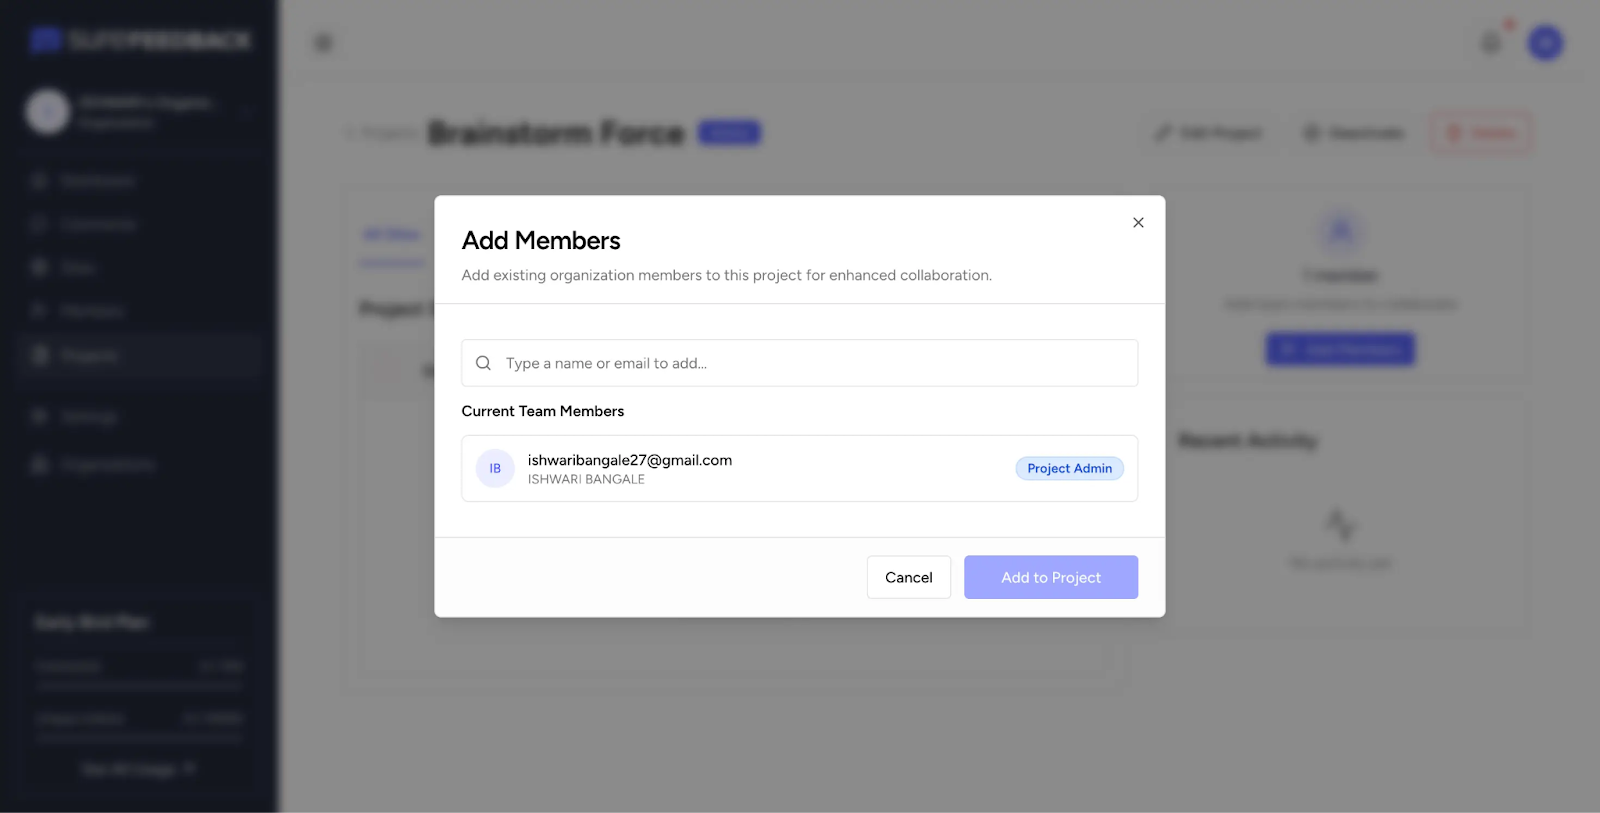Click the organization avatar in the sidebar

48,112
